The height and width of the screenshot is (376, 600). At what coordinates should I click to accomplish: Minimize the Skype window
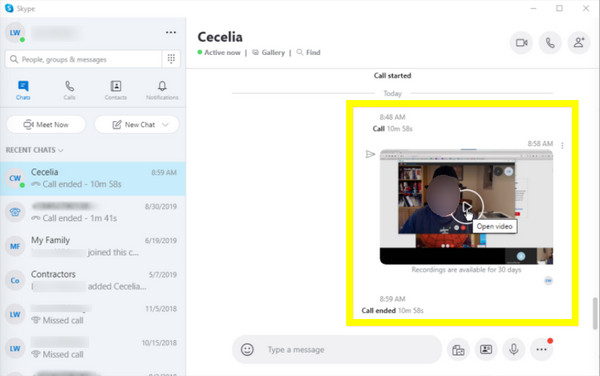tap(533, 8)
